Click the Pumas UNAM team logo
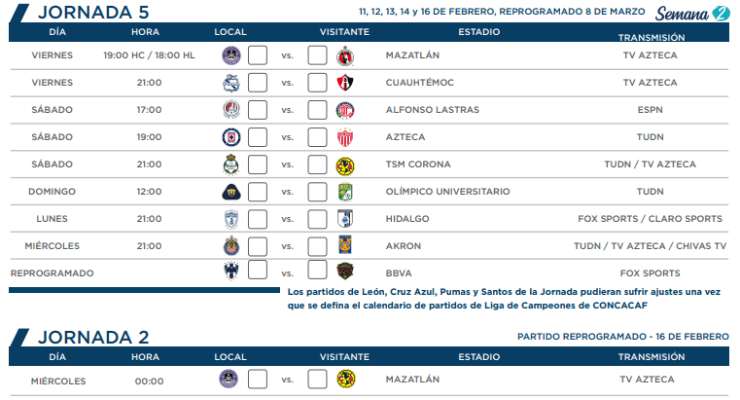 click(x=231, y=191)
